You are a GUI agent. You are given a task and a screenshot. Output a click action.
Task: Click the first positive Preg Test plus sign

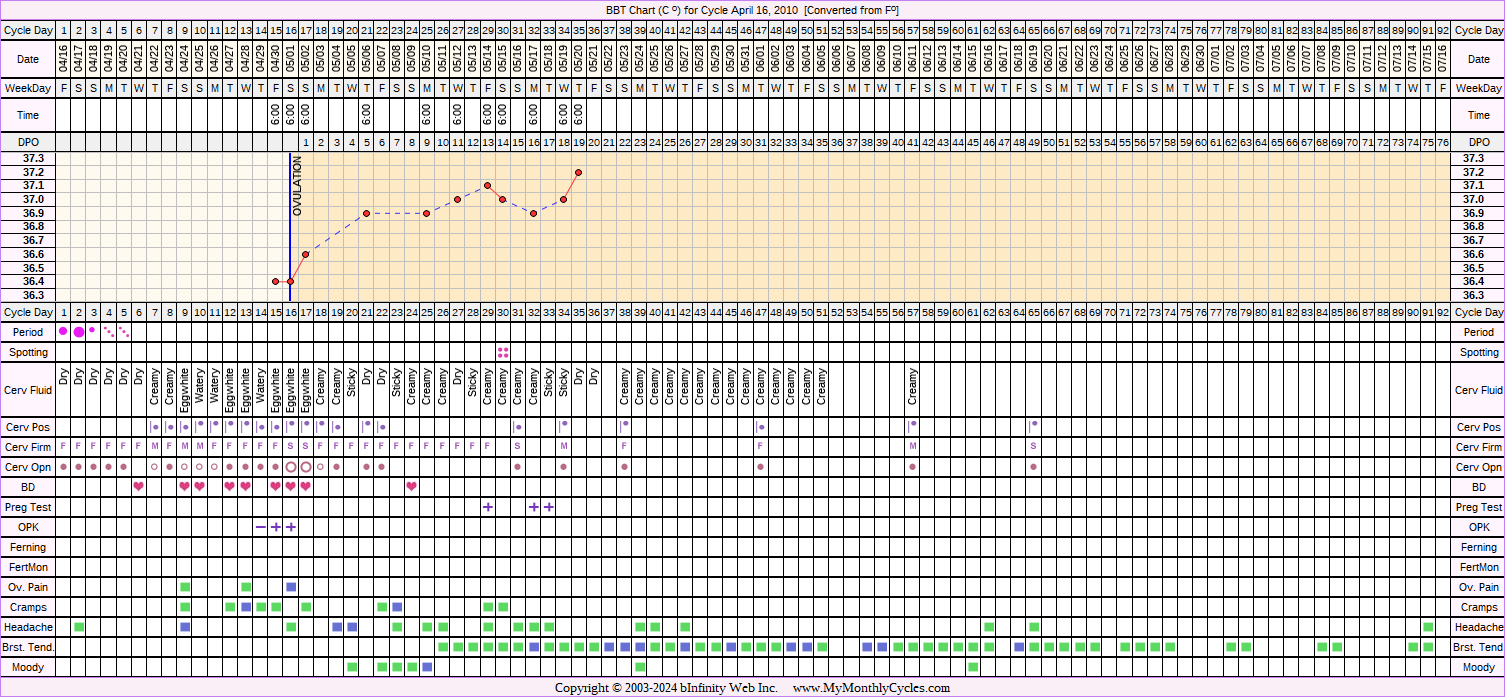click(x=488, y=507)
